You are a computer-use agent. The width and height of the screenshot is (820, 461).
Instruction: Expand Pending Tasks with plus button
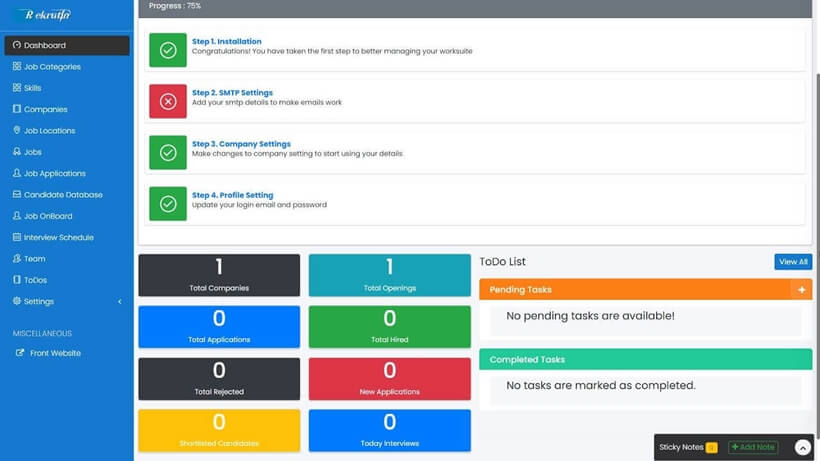801,290
